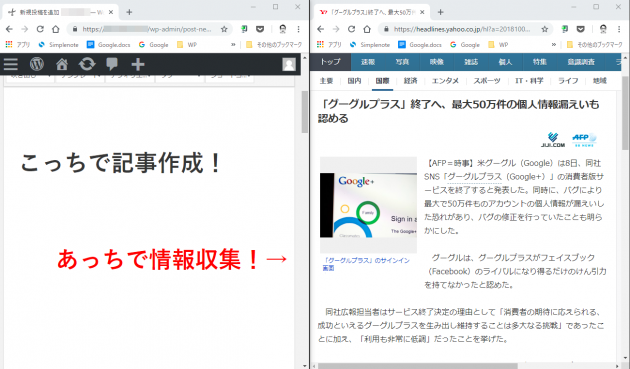Close the WordPress new post tab

pos(110,12)
